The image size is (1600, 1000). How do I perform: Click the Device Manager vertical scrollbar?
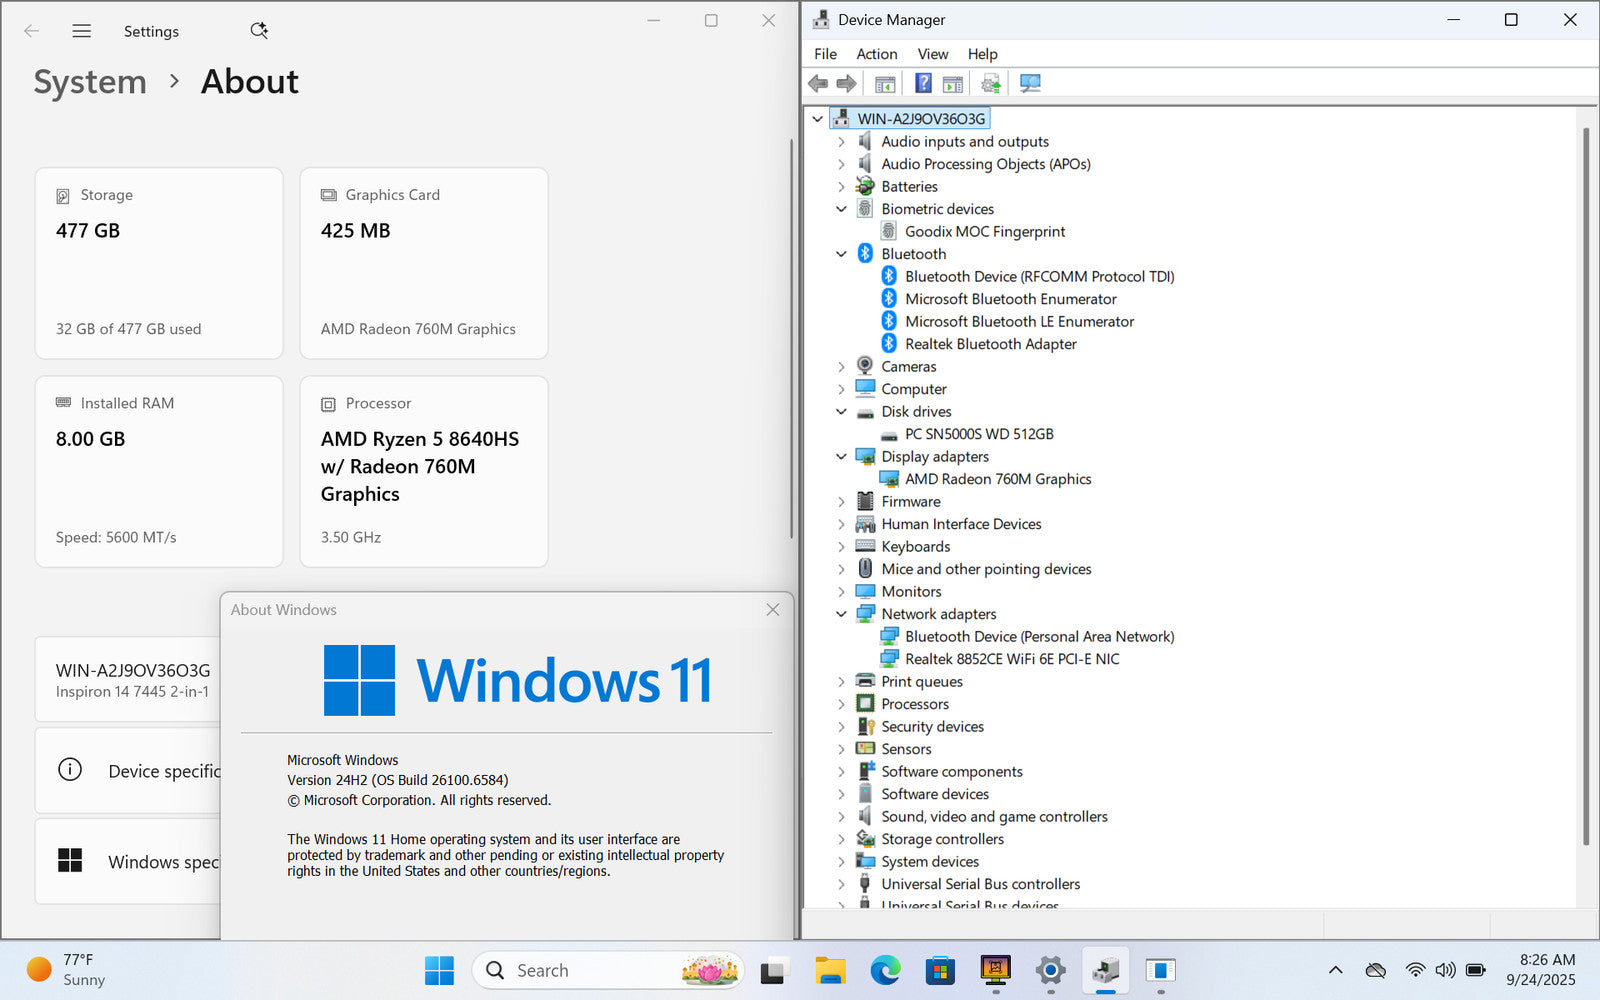tap(1585, 480)
